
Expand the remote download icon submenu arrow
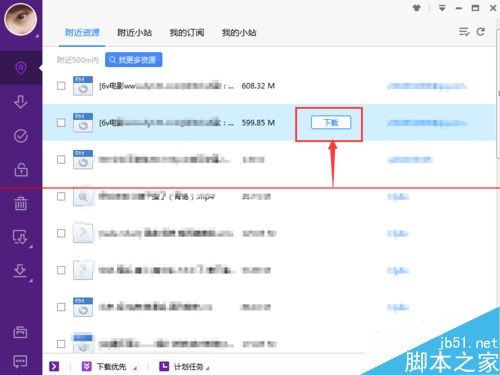(x=31, y=246)
